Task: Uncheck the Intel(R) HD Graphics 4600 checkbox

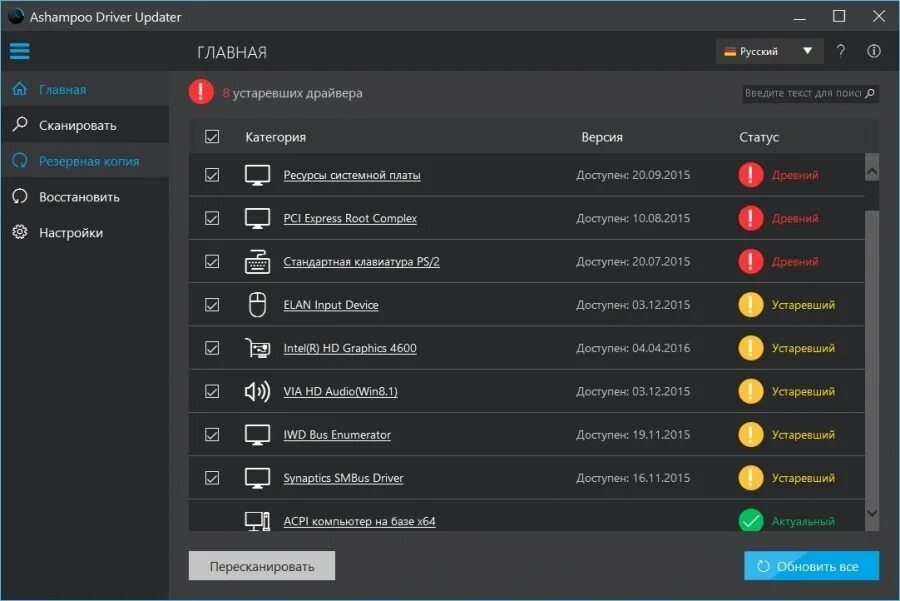Action: point(212,348)
